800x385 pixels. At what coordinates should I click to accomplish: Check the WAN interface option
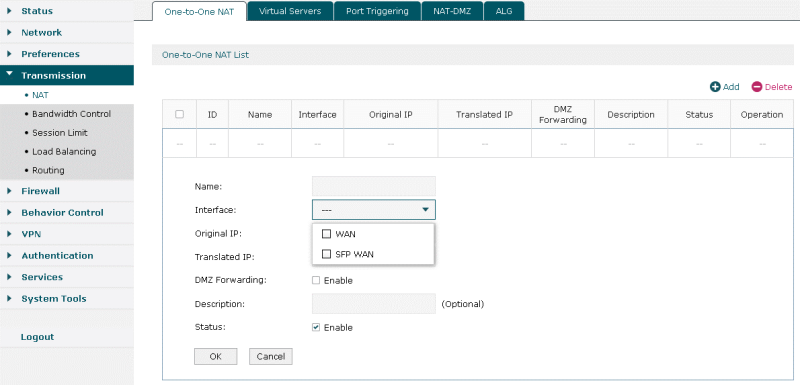pyautogui.click(x=327, y=234)
